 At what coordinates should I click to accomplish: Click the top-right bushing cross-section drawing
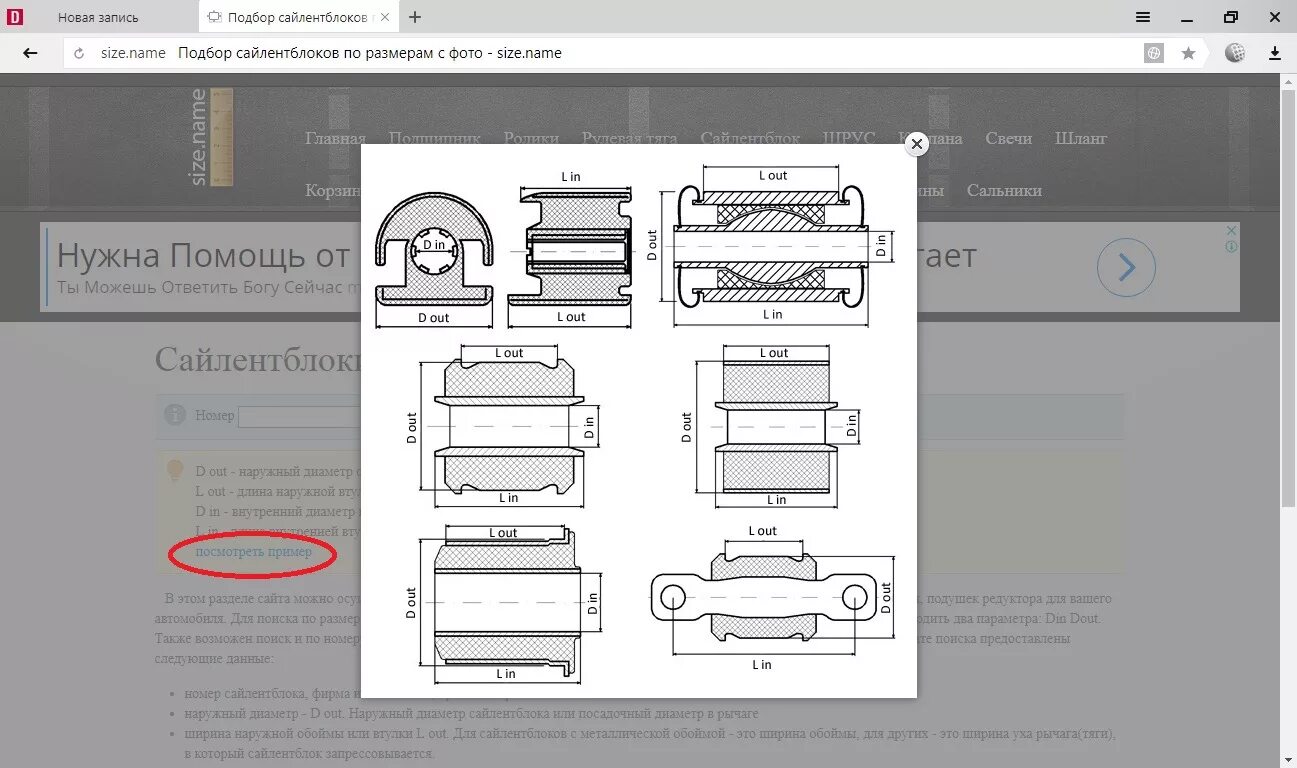tap(772, 246)
